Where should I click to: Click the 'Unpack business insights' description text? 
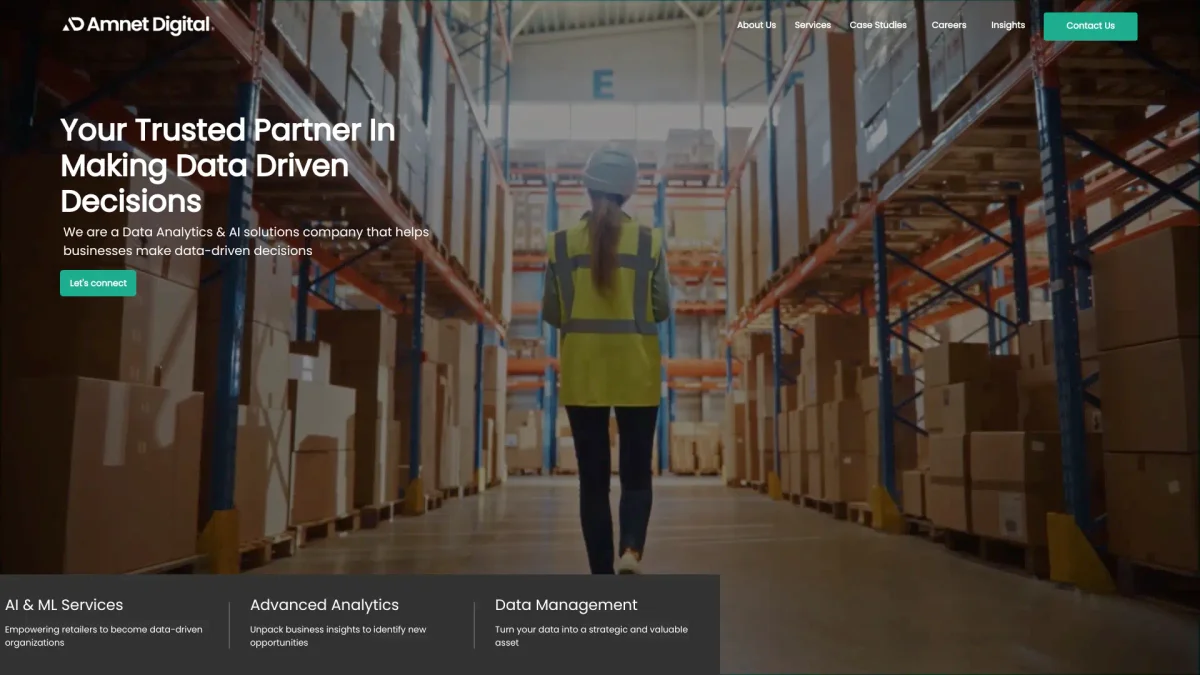coord(338,636)
